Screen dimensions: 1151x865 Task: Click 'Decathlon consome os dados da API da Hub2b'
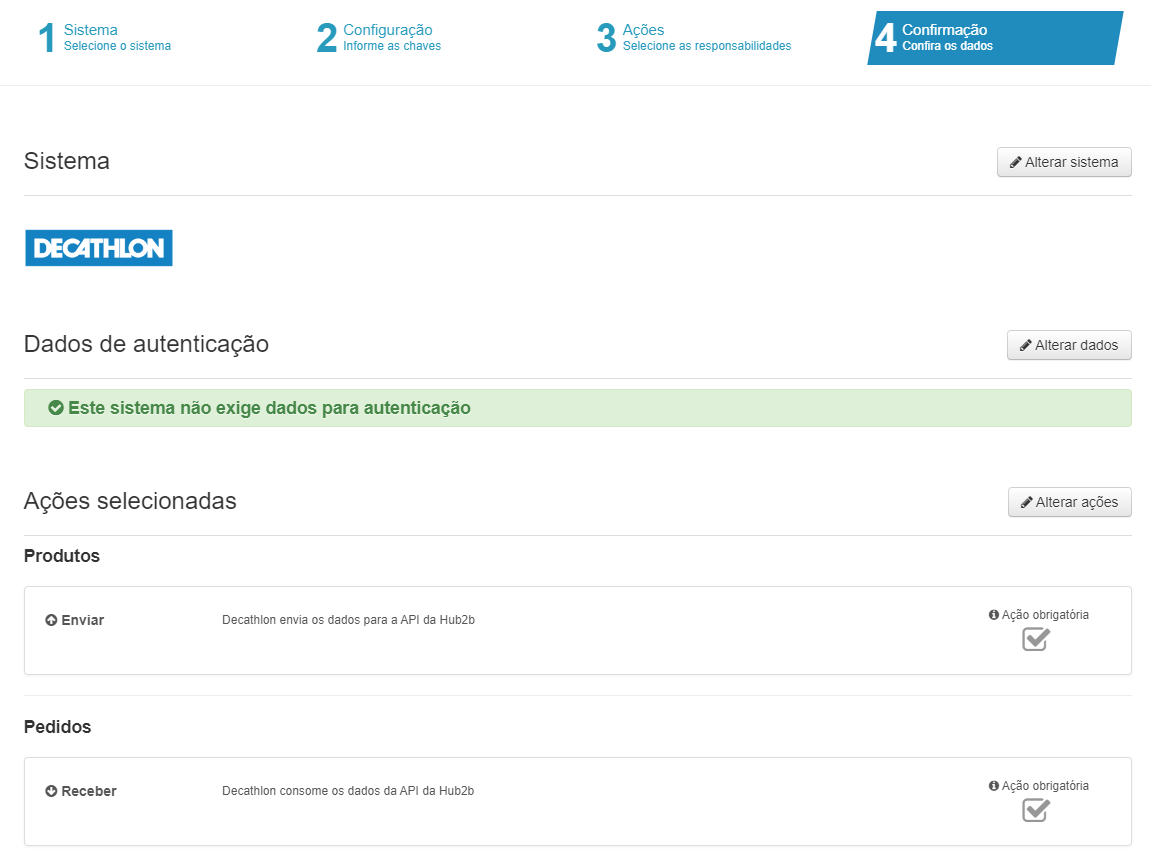(x=348, y=791)
